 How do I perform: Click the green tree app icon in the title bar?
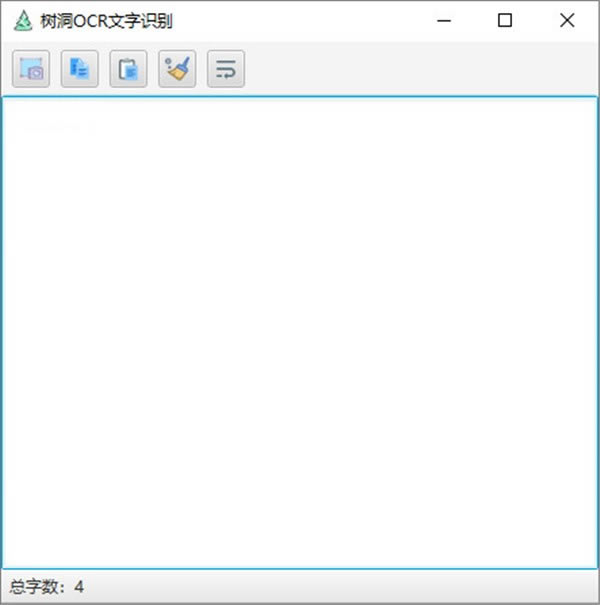pos(23,20)
